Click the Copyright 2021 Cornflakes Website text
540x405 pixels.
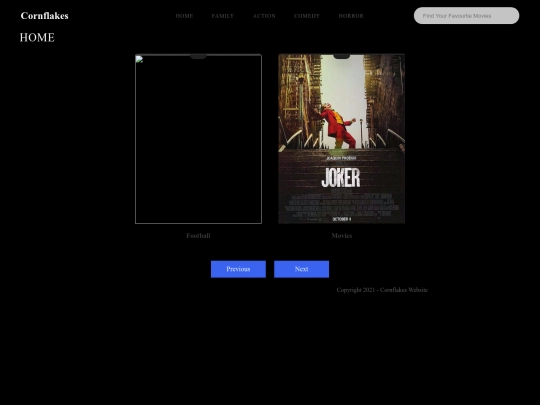point(382,290)
